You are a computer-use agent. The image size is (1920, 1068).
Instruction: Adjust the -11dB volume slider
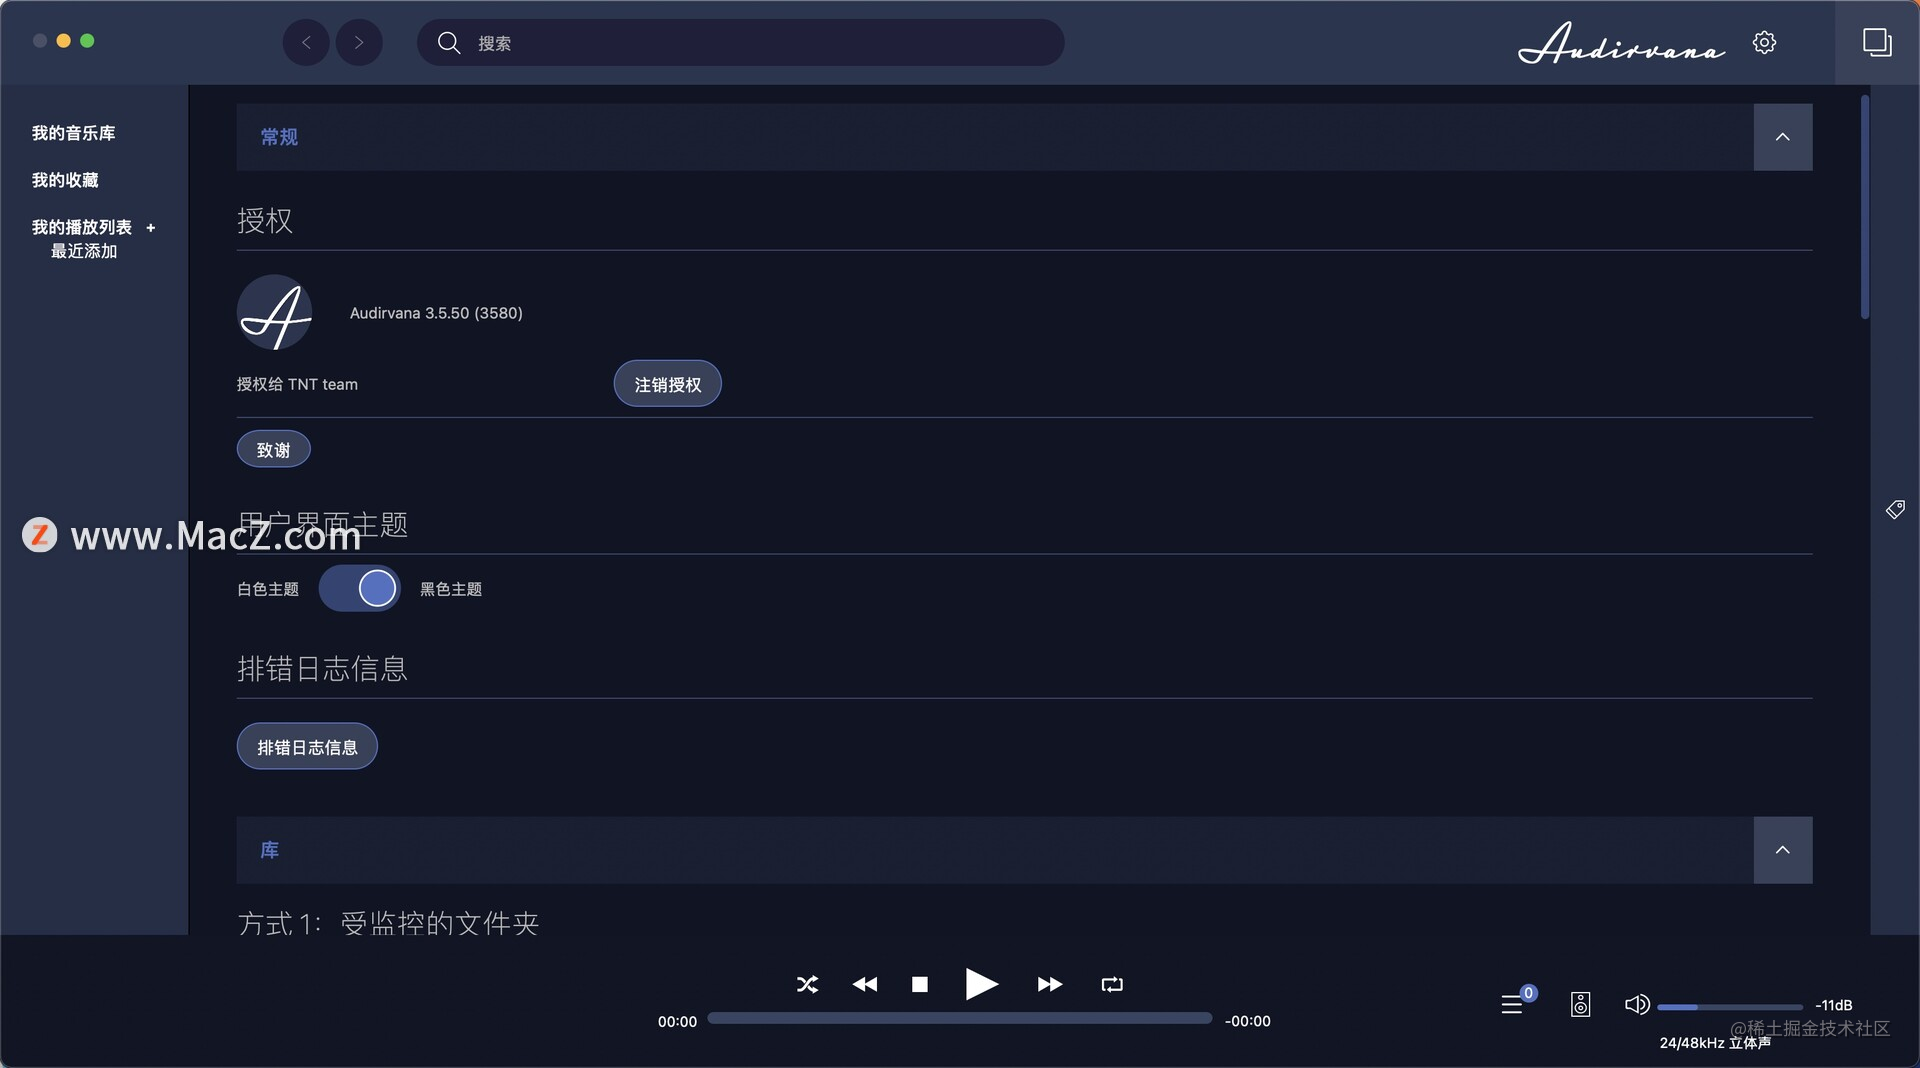tap(1730, 1006)
